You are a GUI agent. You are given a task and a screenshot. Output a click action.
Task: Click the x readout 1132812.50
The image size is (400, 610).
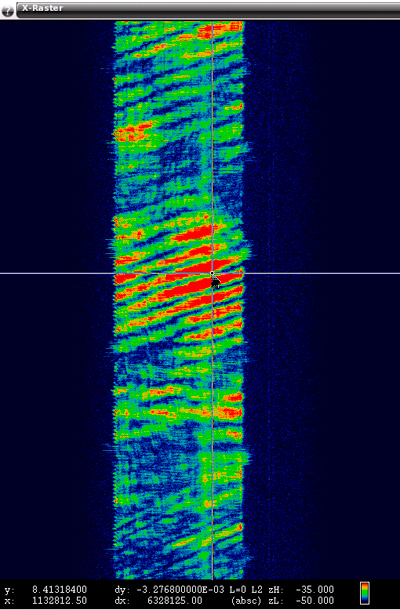pyautogui.click(x=60, y=600)
